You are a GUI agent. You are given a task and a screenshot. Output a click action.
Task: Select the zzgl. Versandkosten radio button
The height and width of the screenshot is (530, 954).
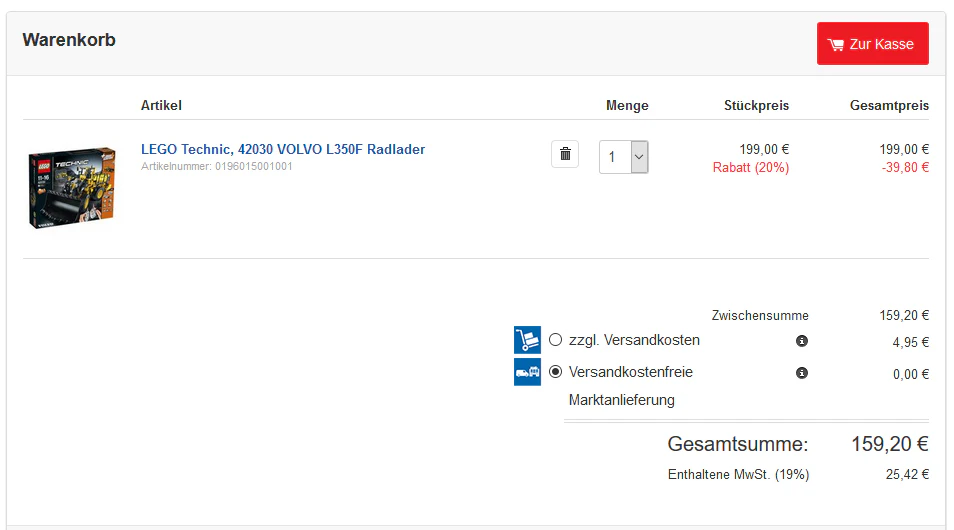click(x=556, y=340)
